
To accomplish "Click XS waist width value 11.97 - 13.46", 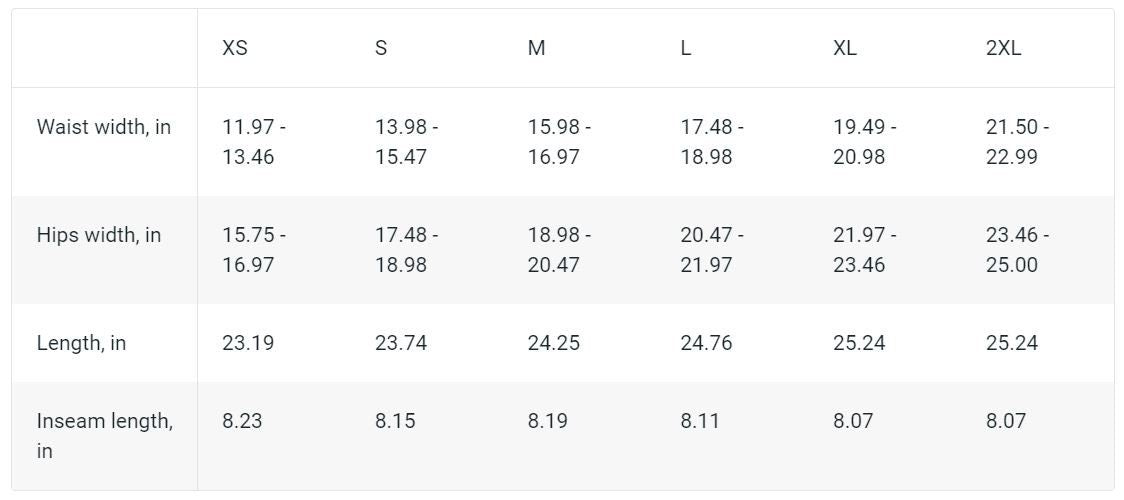I will (254, 142).
